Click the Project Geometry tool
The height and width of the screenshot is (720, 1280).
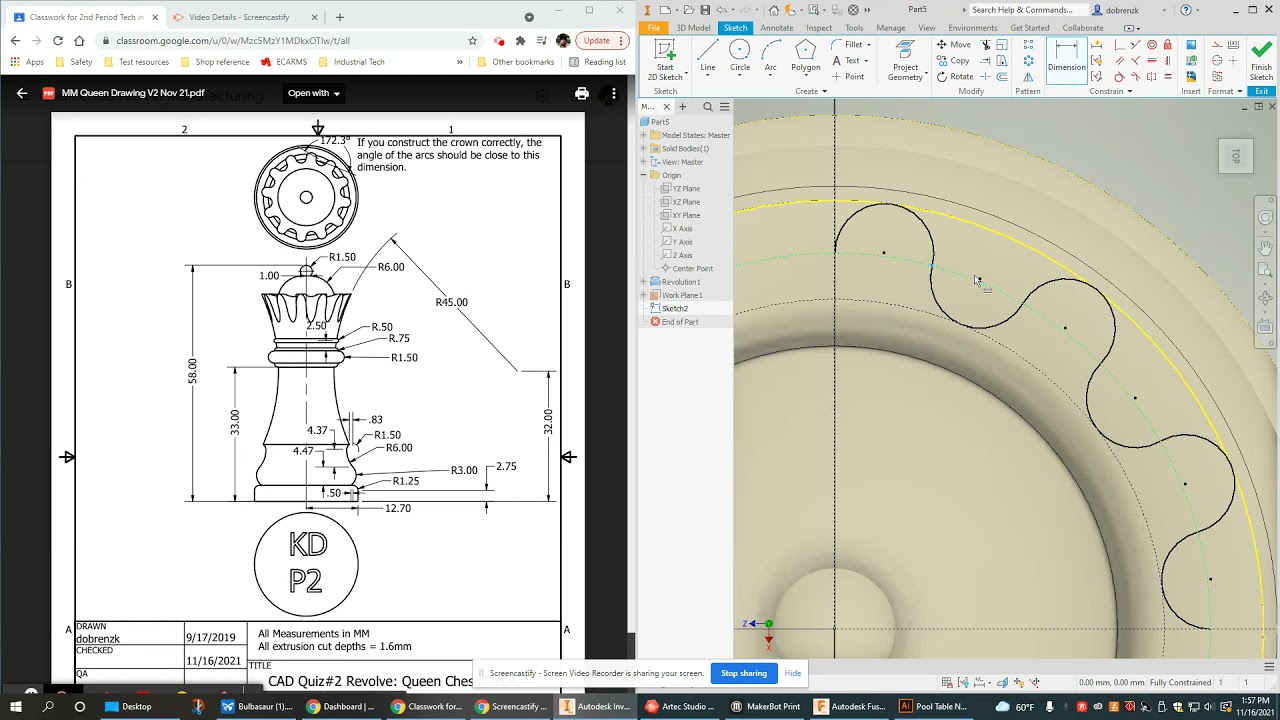tap(906, 60)
